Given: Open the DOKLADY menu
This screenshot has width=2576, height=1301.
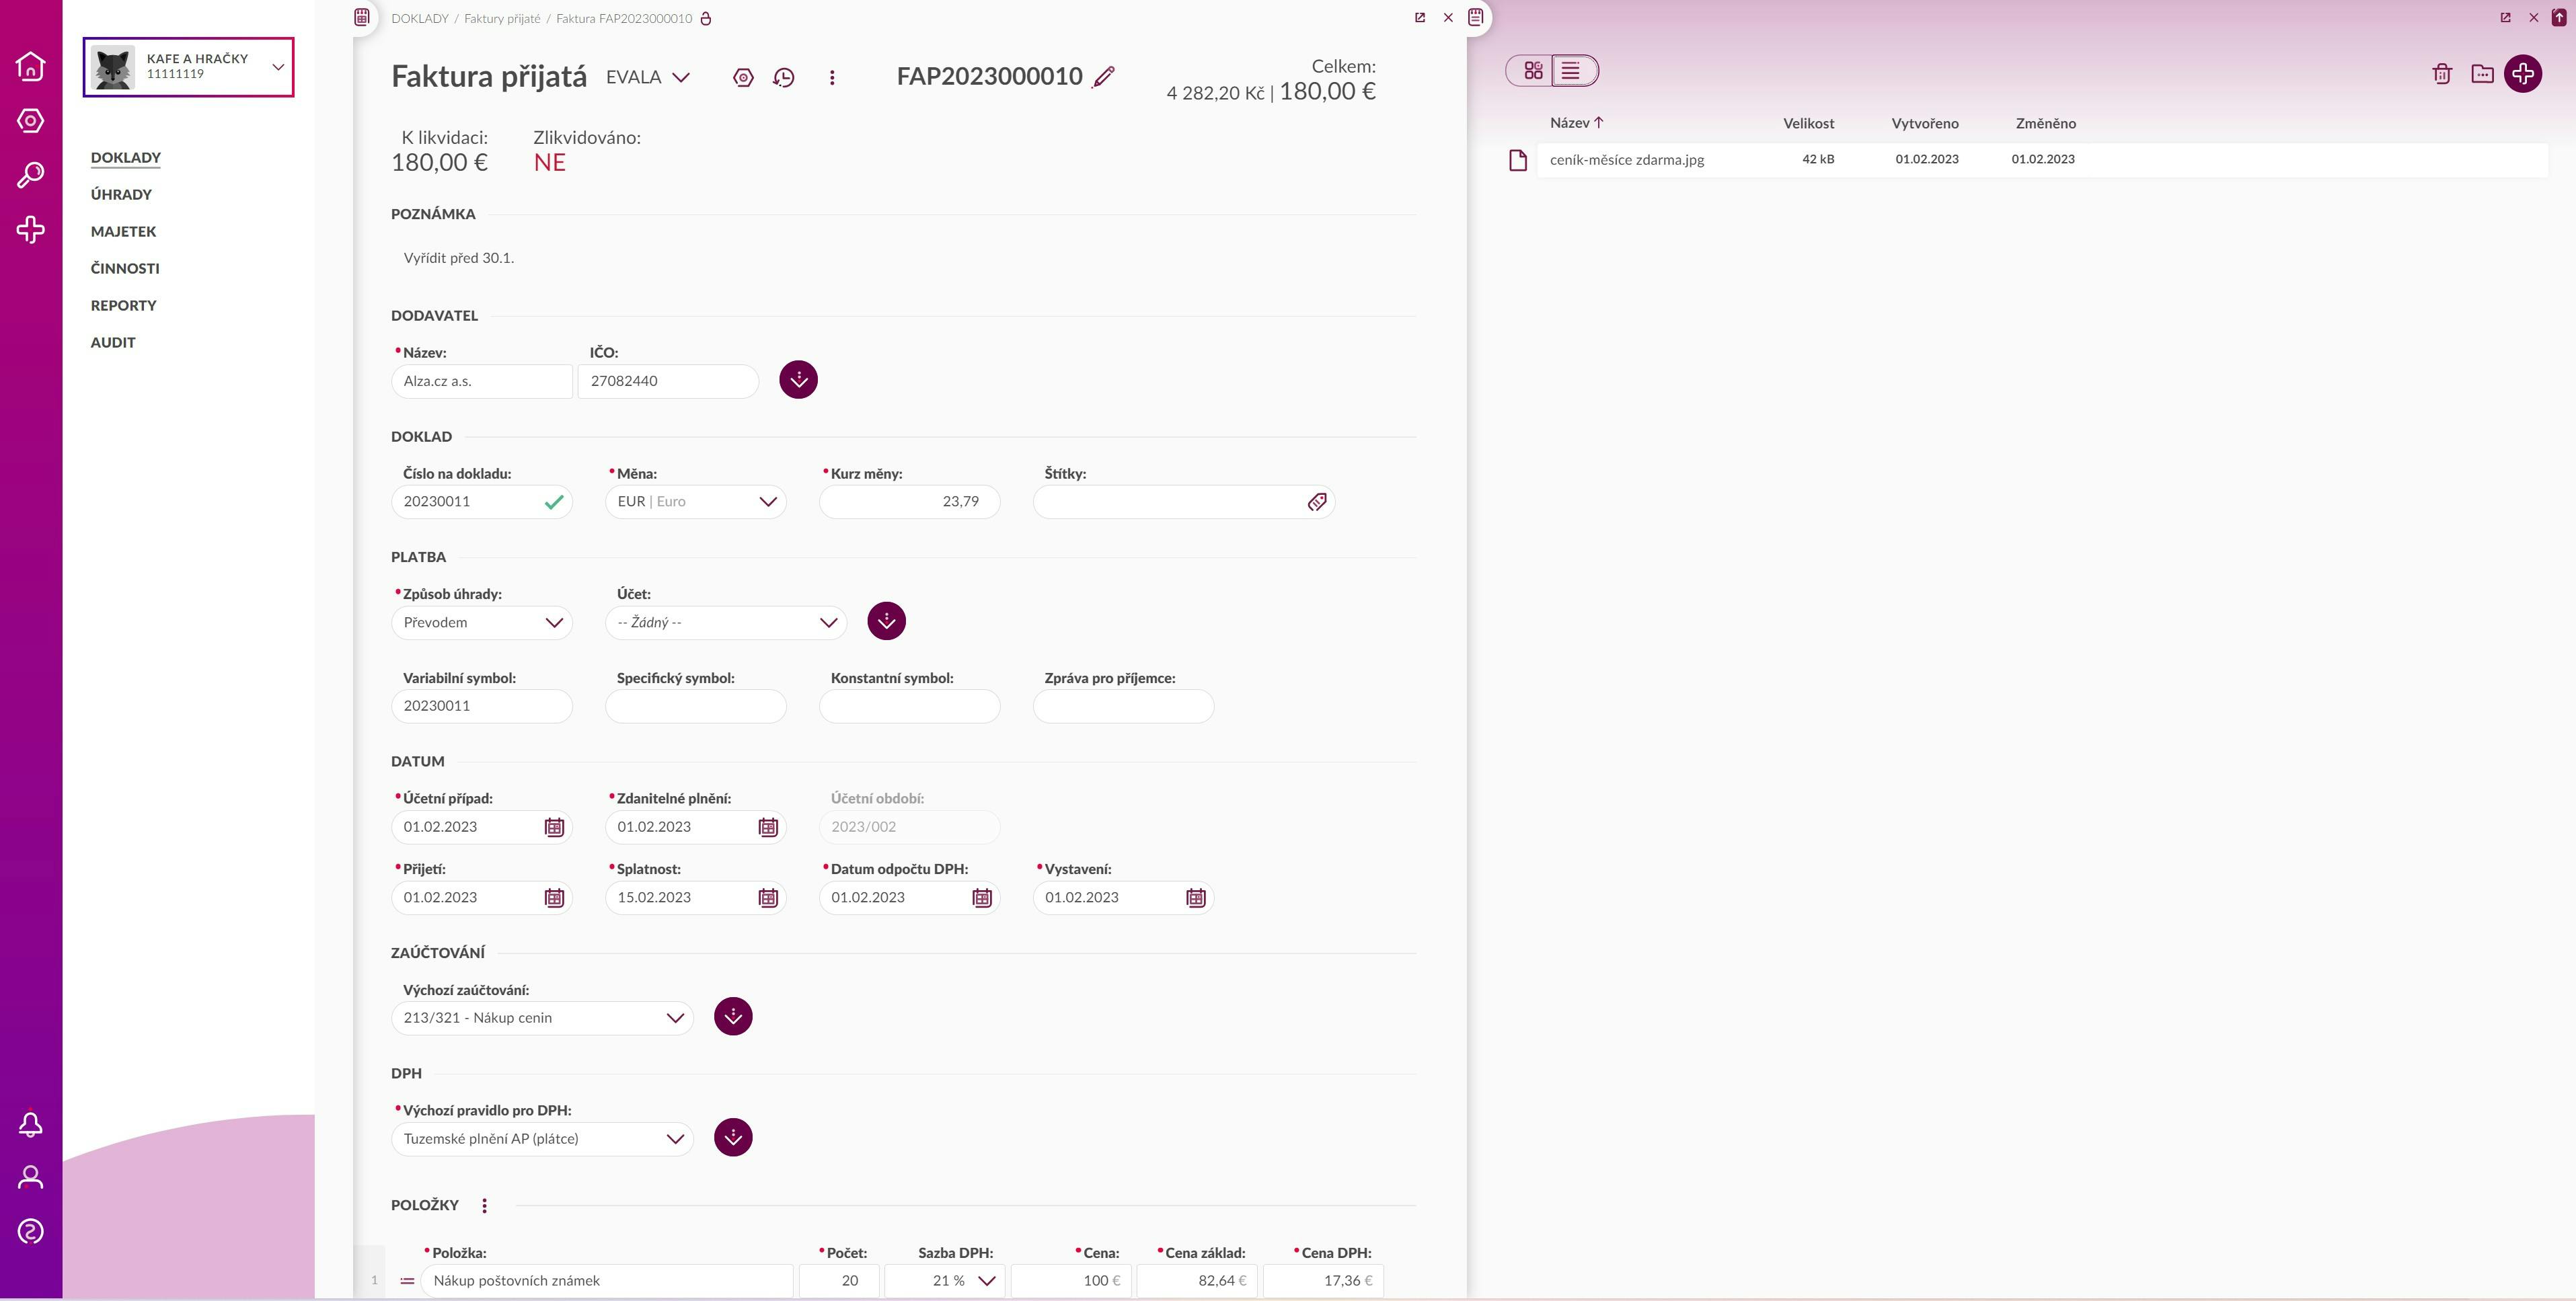Looking at the screenshot, I should coord(126,158).
